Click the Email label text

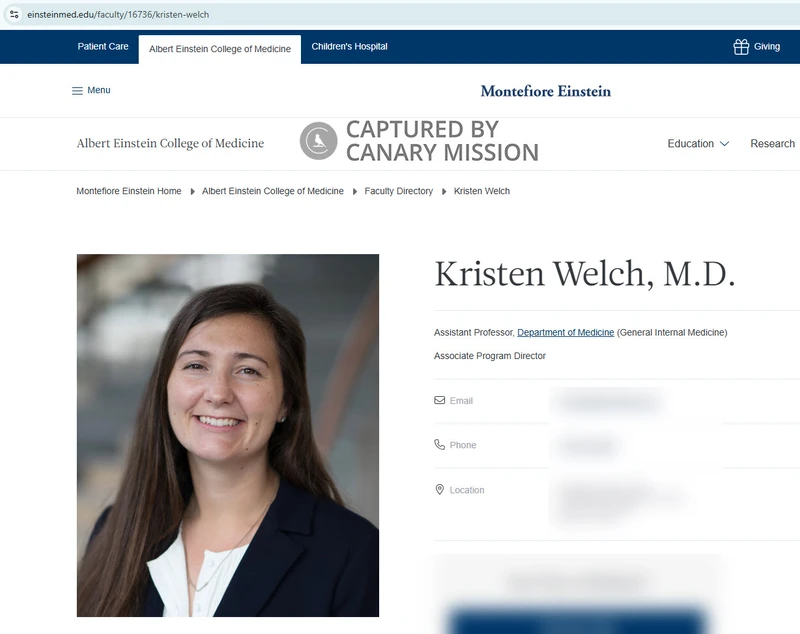tap(461, 401)
